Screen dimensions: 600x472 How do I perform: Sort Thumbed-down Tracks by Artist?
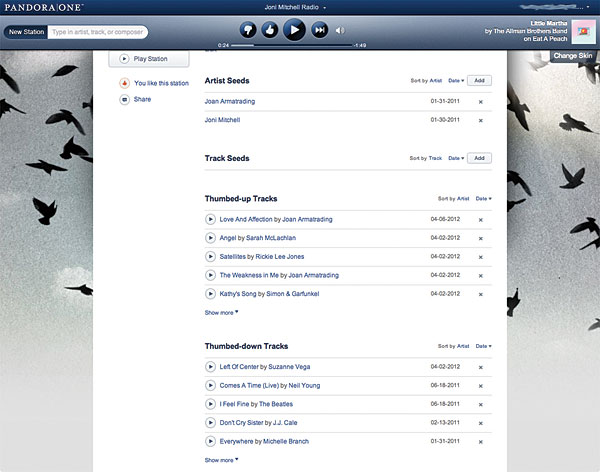pos(463,346)
